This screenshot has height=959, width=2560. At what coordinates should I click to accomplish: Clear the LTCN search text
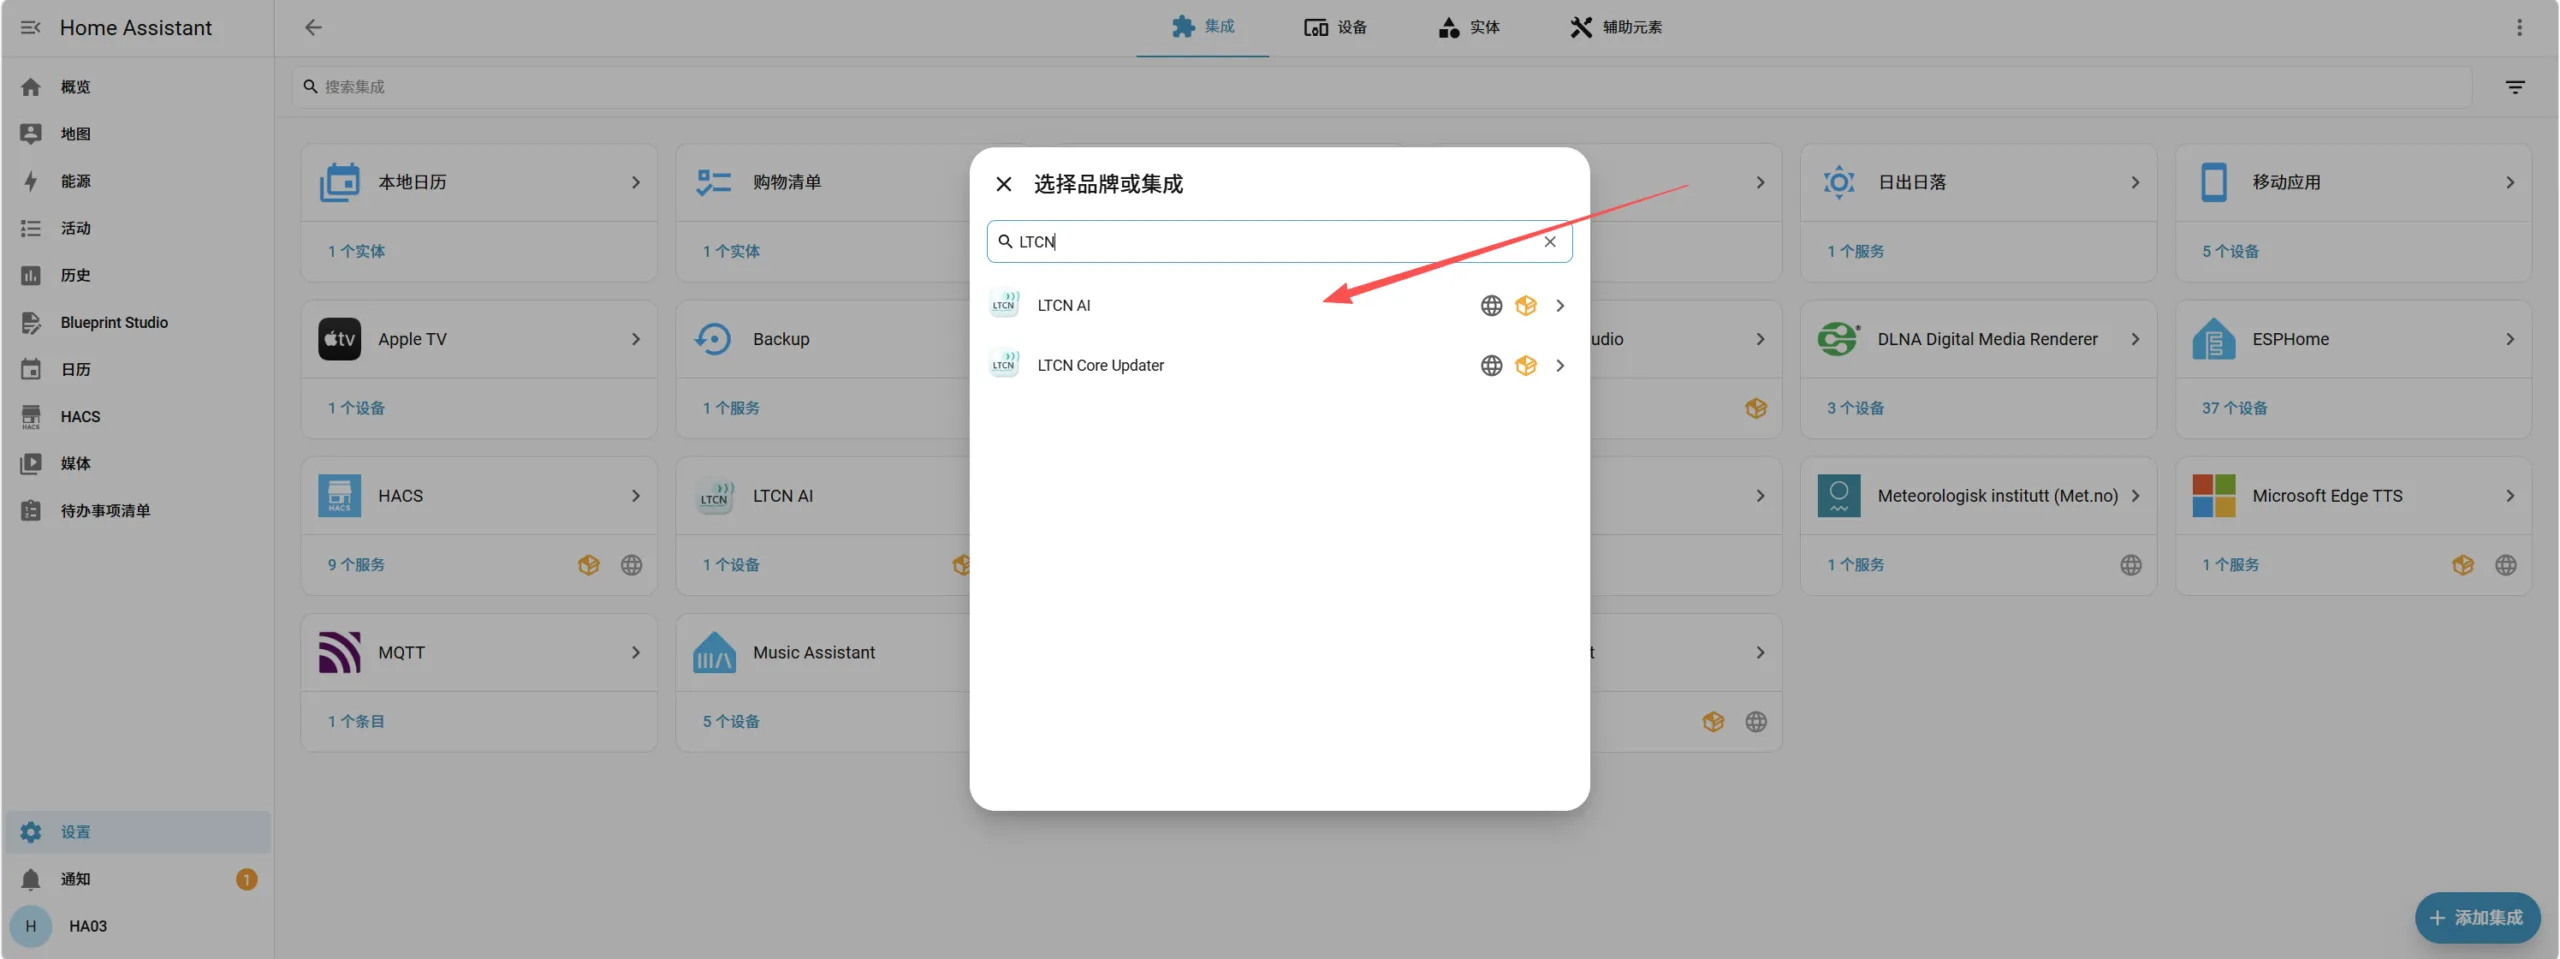1549,241
